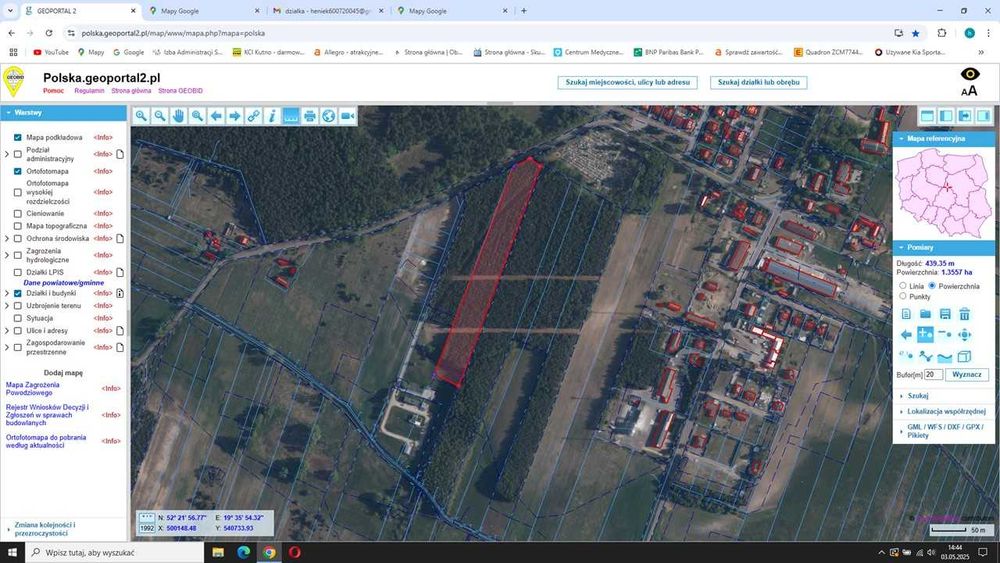Click the new measurement document icon
Viewport: 1000px width, 563px height.
point(906,314)
